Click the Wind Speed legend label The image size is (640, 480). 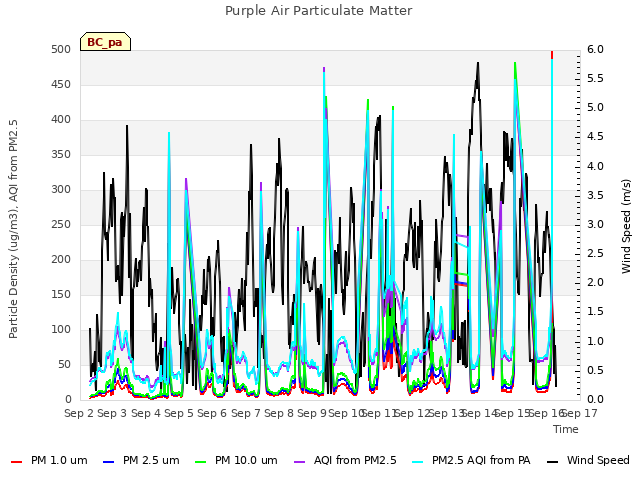pyautogui.click(x=598, y=460)
